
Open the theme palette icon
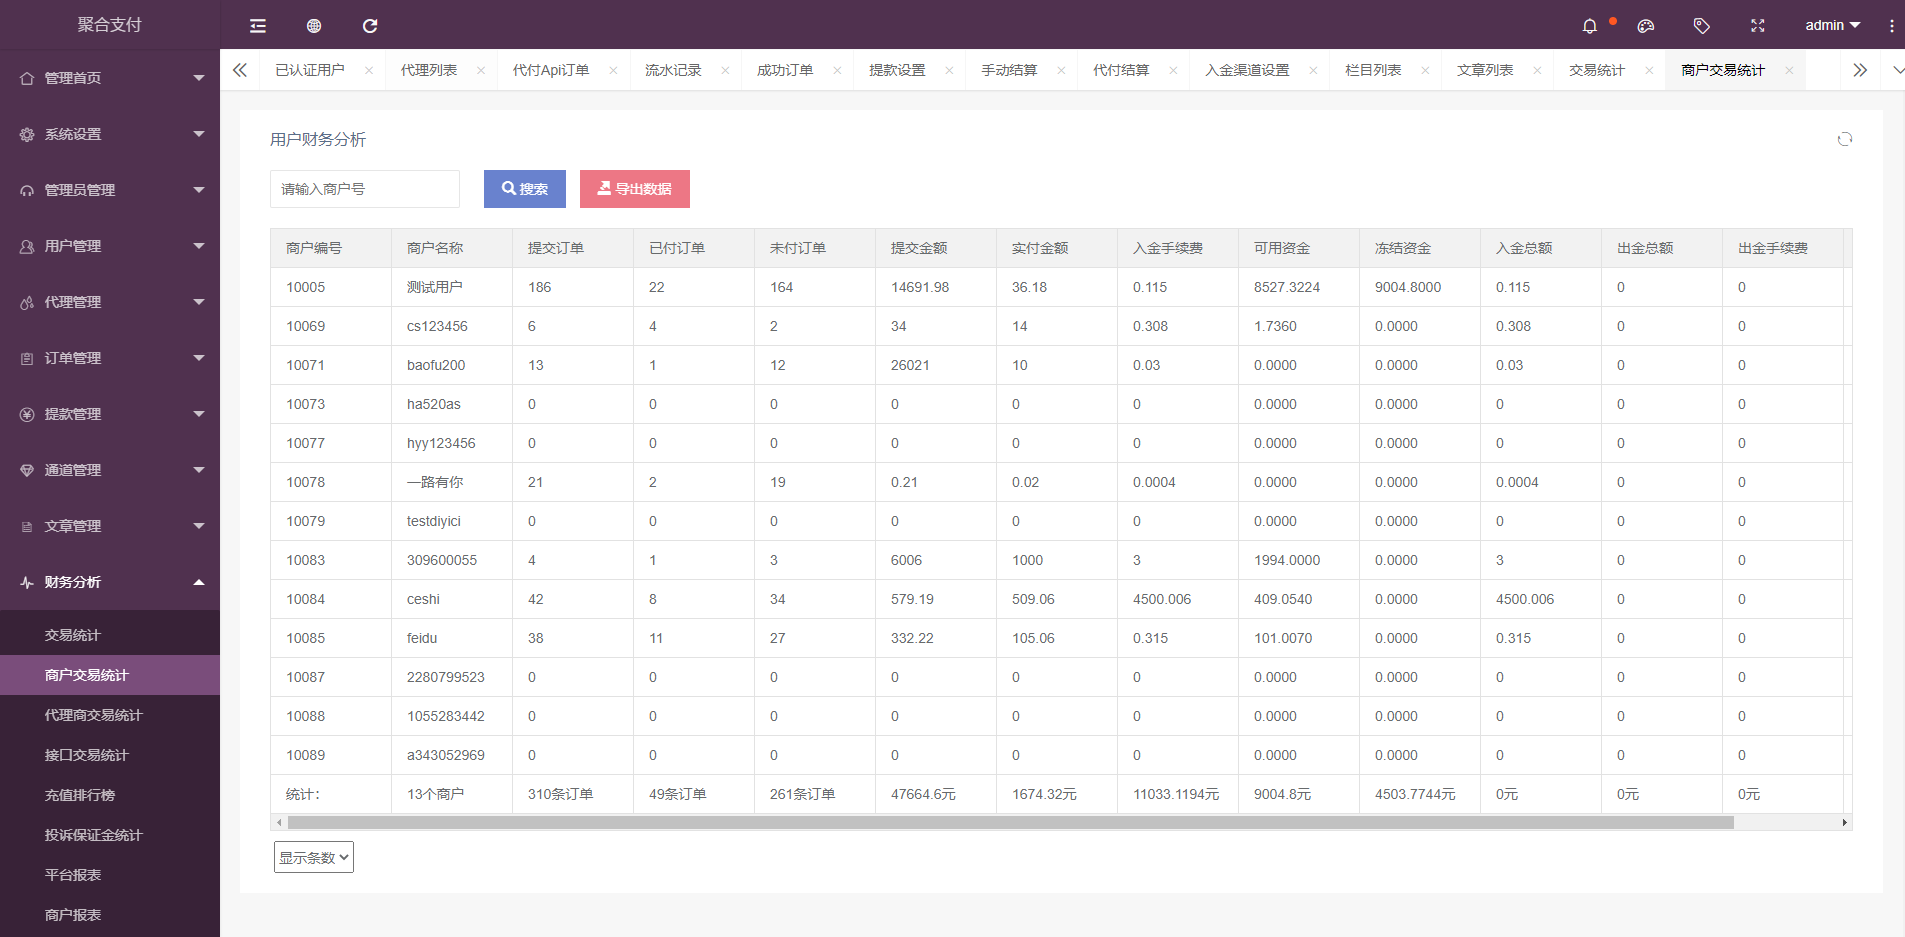1646,26
